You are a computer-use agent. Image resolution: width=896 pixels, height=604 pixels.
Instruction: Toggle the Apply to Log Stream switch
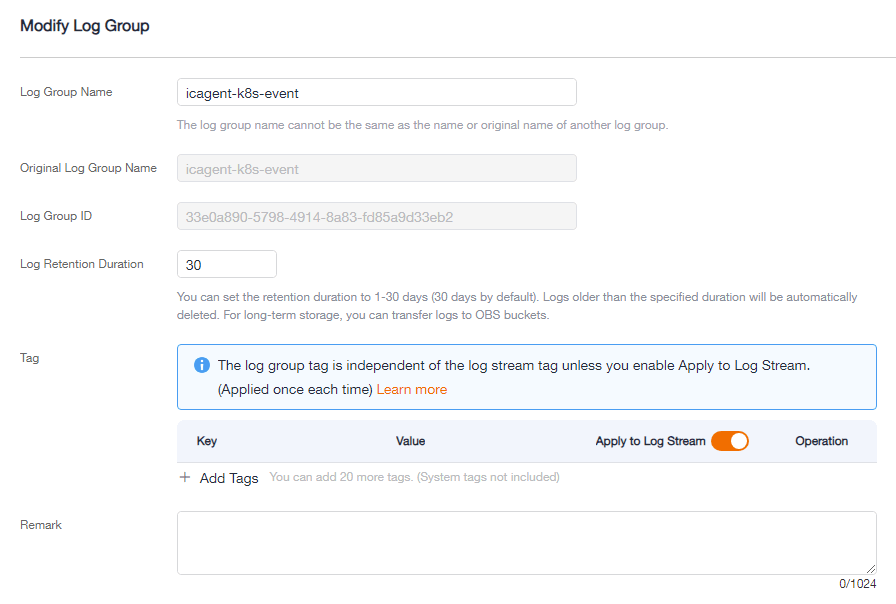pos(730,441)
